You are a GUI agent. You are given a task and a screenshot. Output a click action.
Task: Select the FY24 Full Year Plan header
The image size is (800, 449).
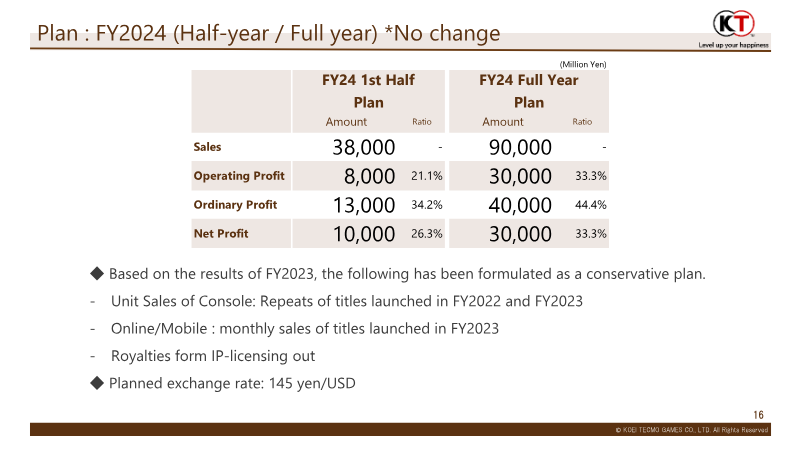(529, 91)
